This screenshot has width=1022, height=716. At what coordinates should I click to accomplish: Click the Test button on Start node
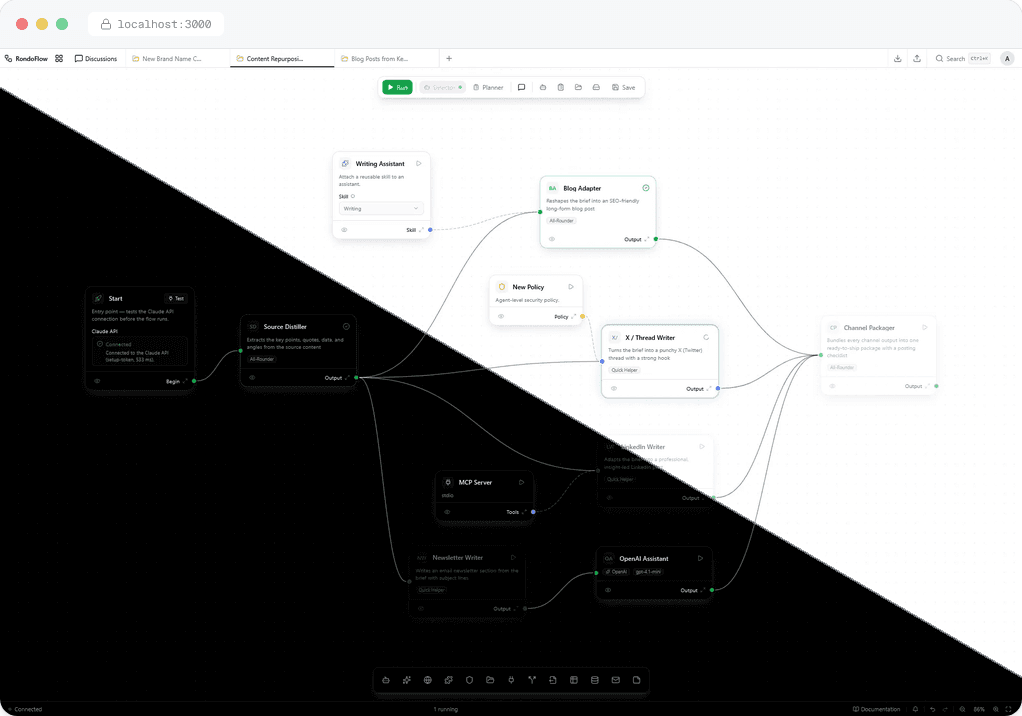point(176,298)
